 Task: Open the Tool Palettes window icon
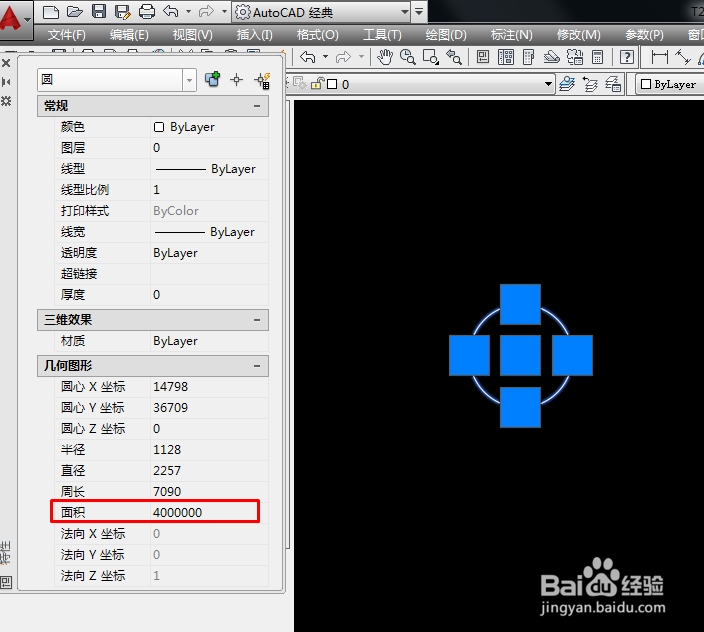click(529, 57)
